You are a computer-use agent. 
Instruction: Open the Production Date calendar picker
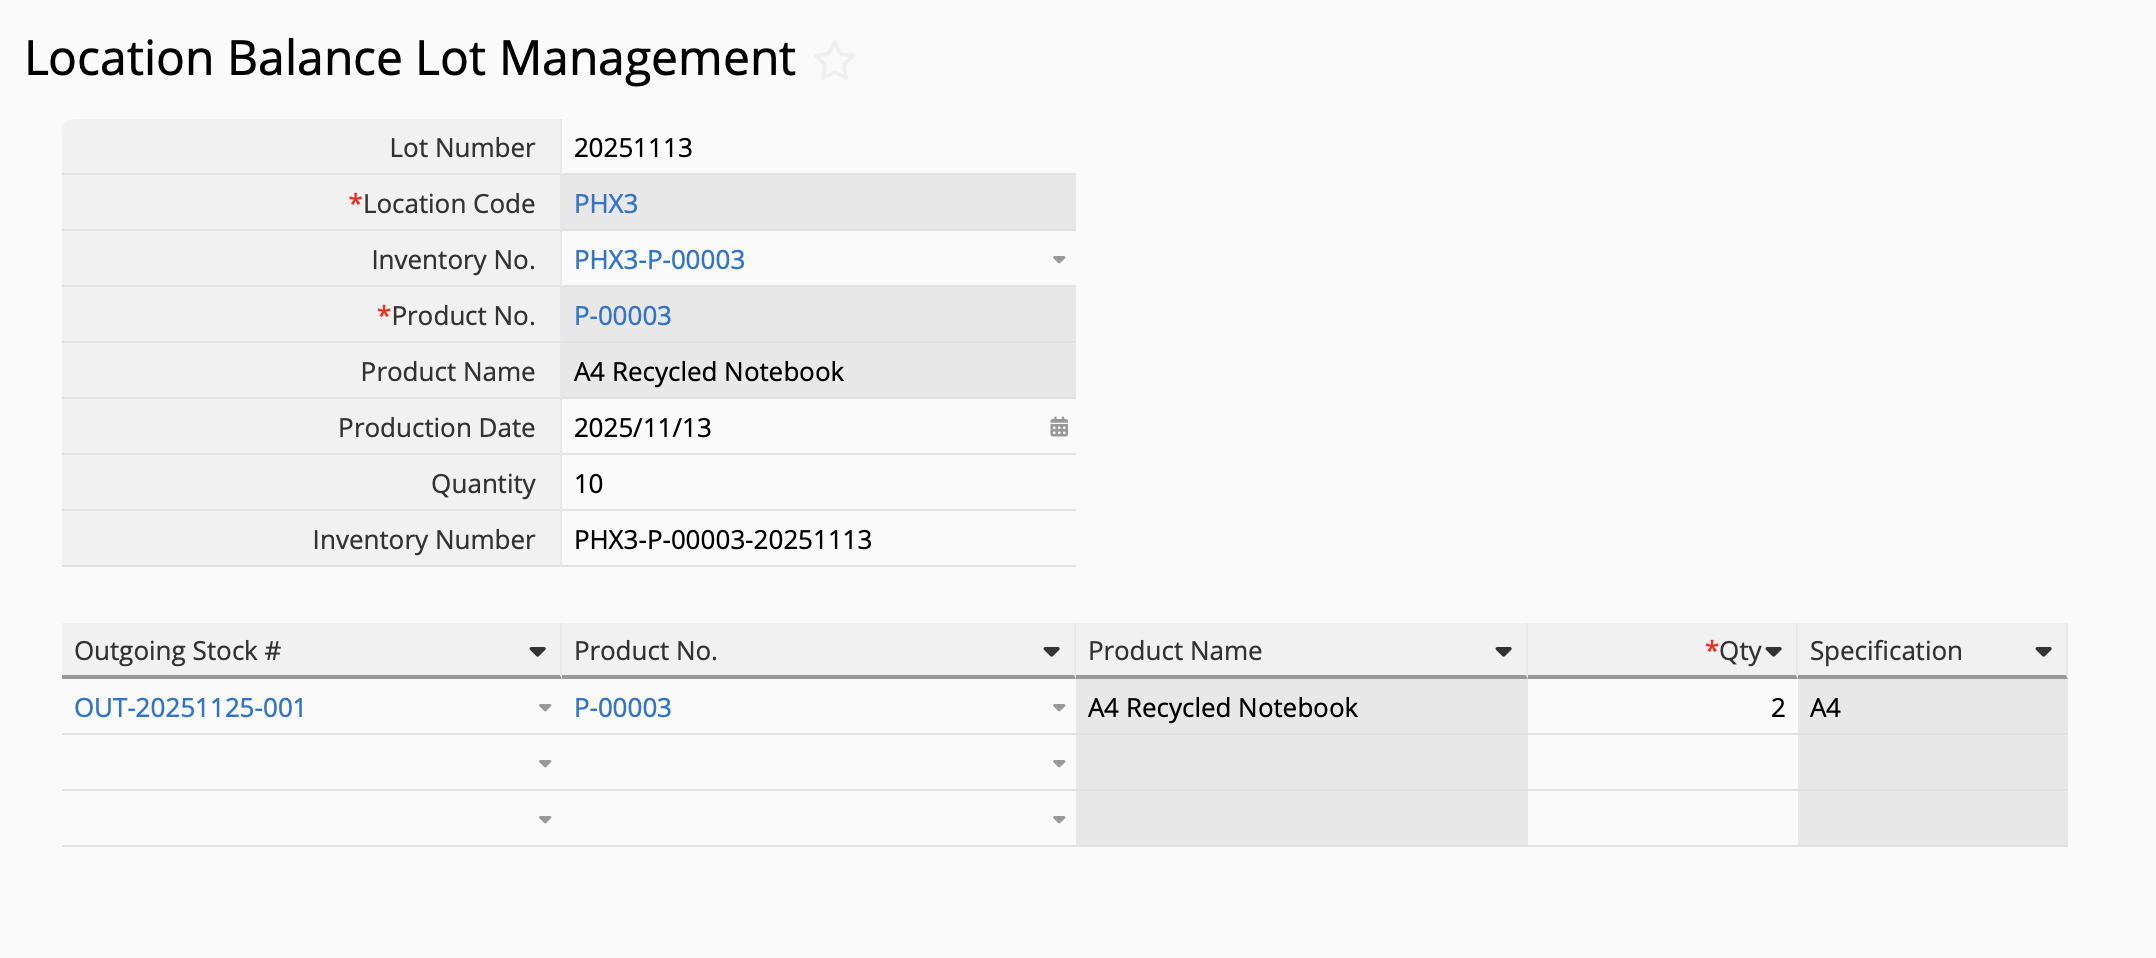pos(1059,428)
